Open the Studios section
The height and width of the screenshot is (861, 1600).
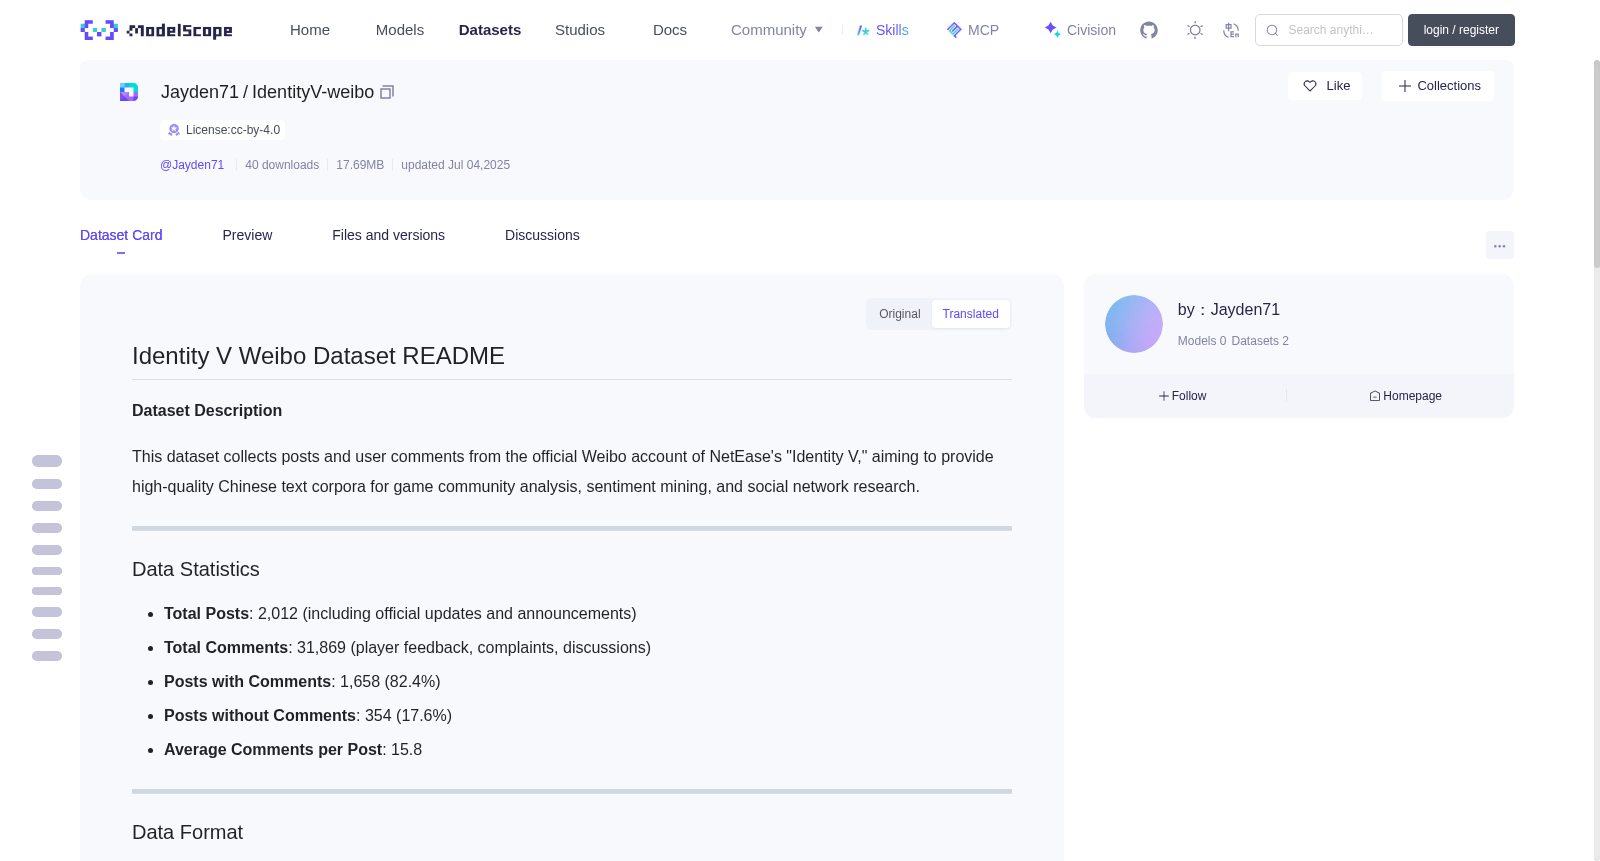coord(580,30)
